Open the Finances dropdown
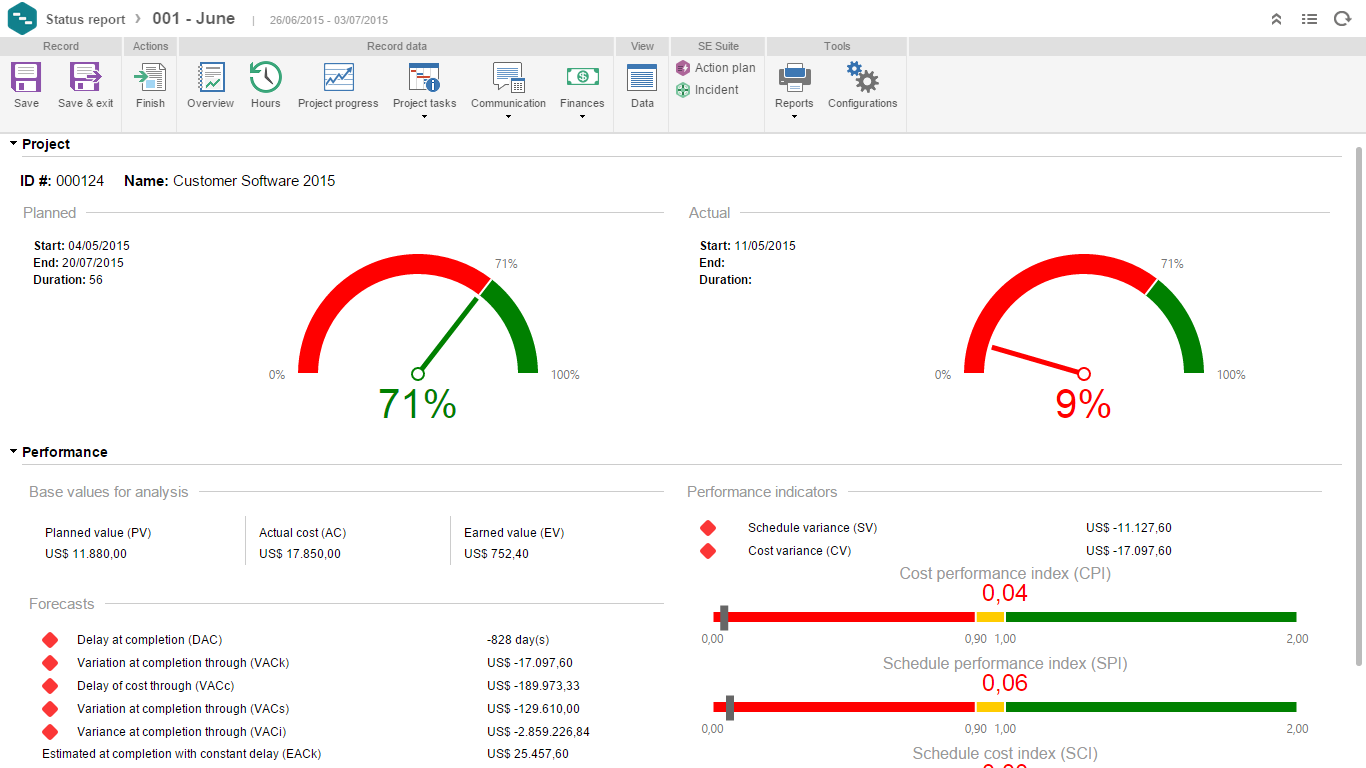Image resolution: width=1366 pixels, height=768 pixels. 582,117
